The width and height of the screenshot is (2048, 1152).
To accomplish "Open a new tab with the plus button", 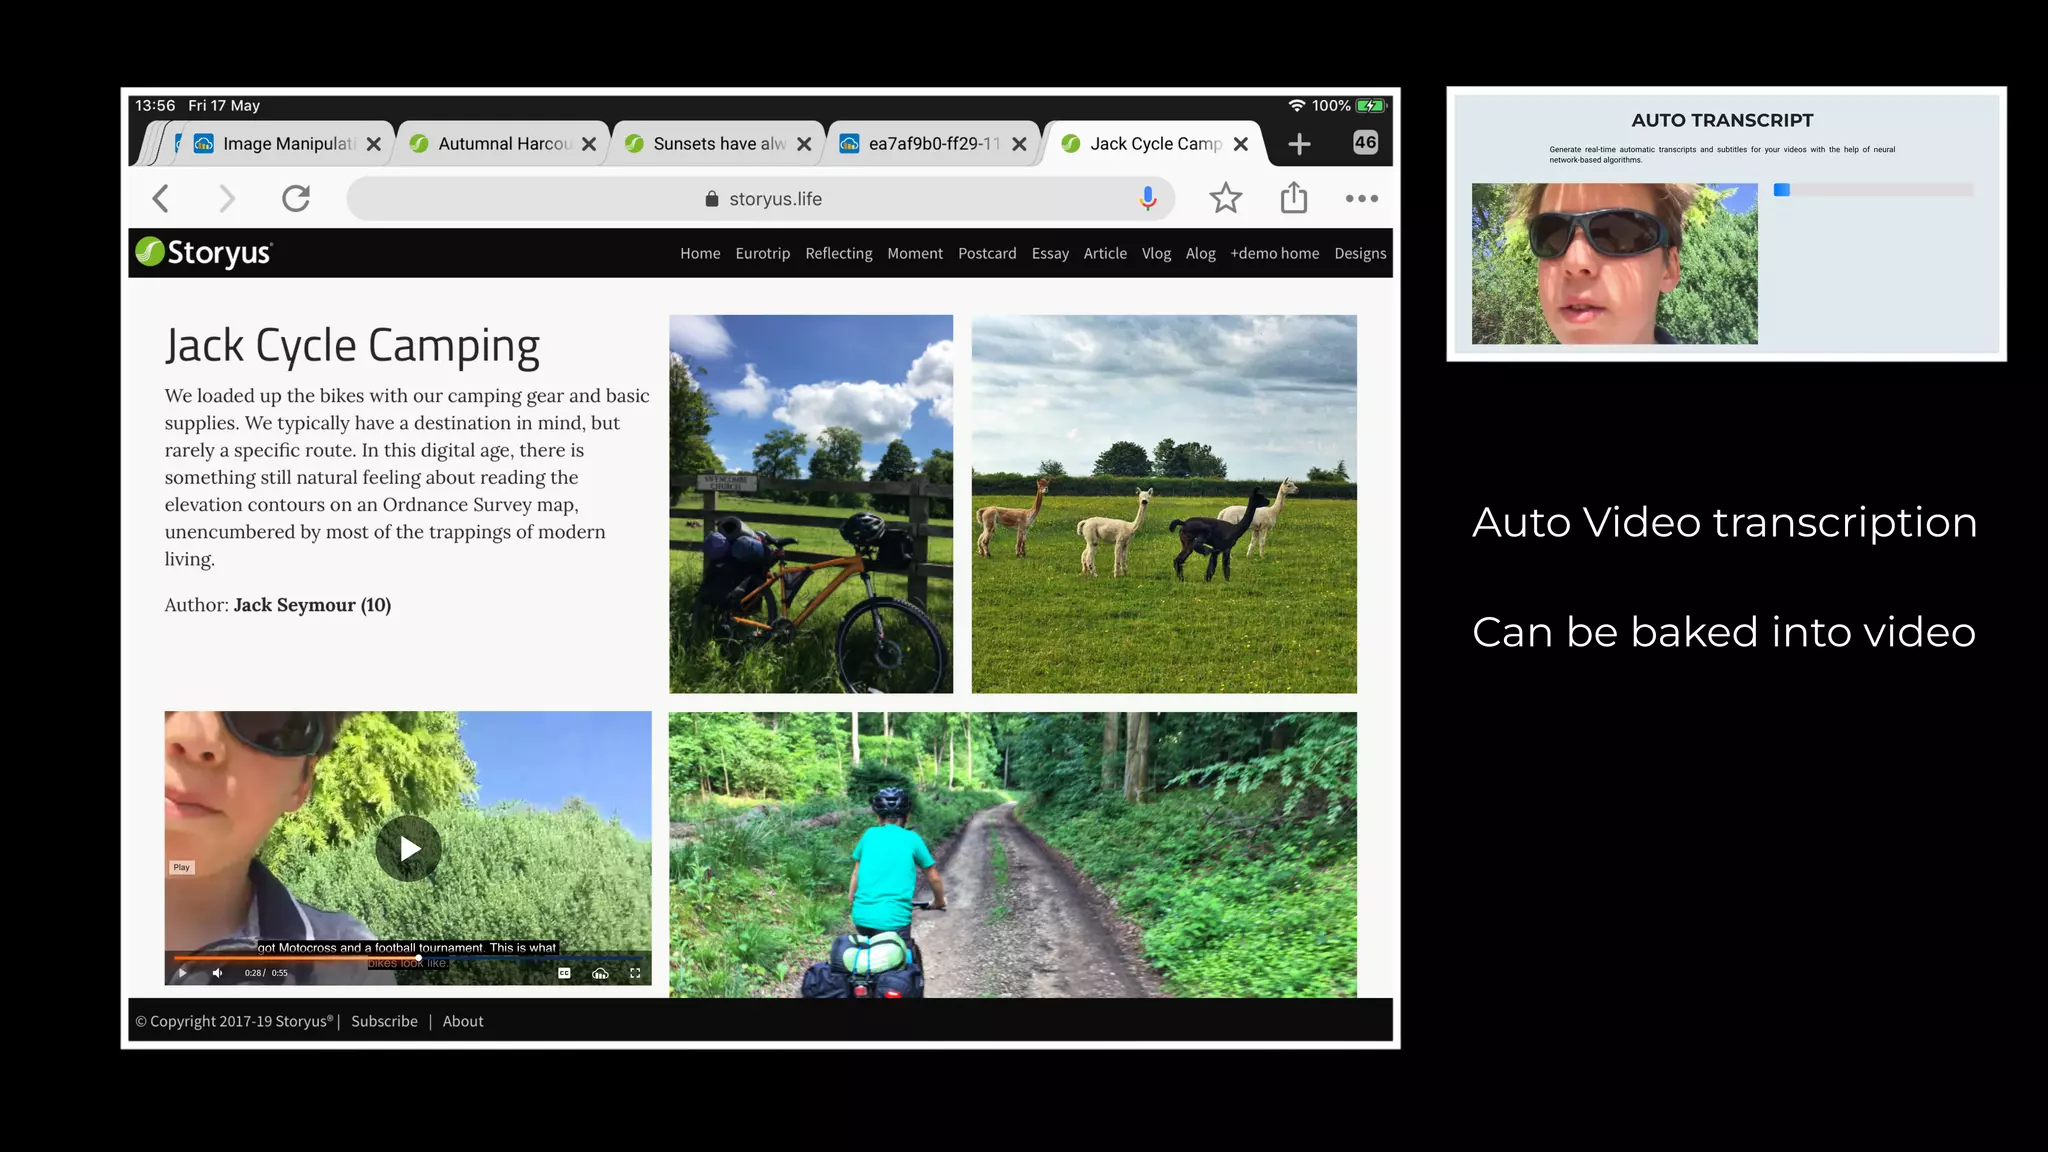I will point(1299,144).
